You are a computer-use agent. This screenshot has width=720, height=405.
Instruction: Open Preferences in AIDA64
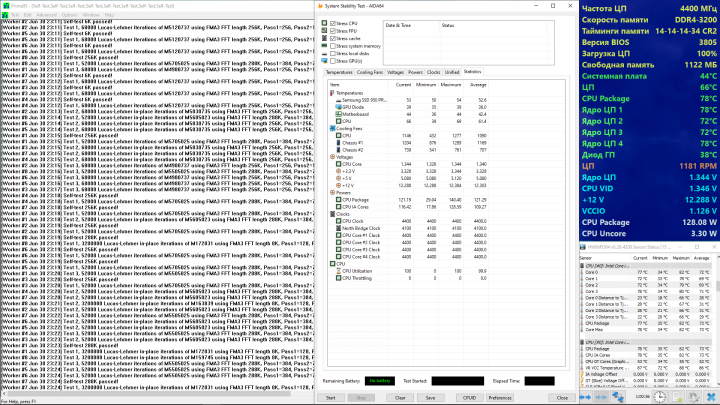(500, 398)
